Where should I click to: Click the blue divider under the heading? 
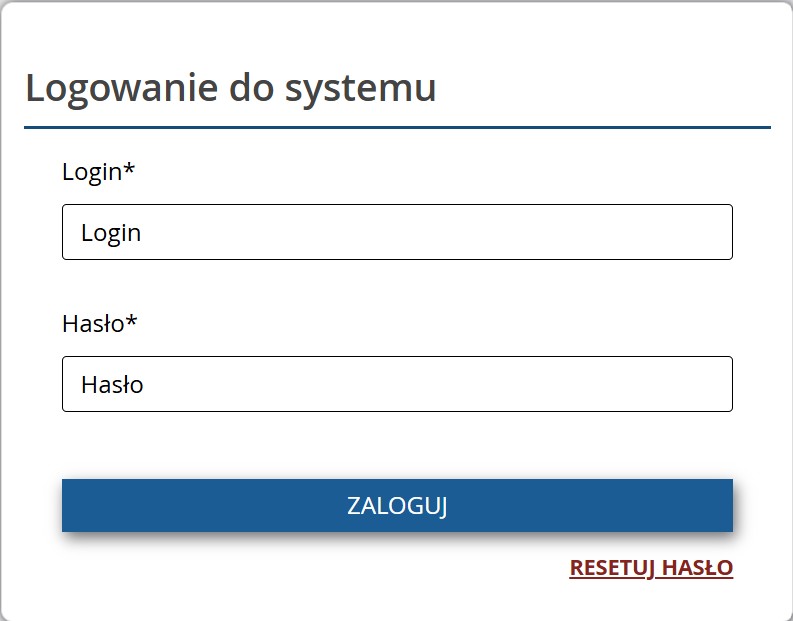click(x=397, y=127)
